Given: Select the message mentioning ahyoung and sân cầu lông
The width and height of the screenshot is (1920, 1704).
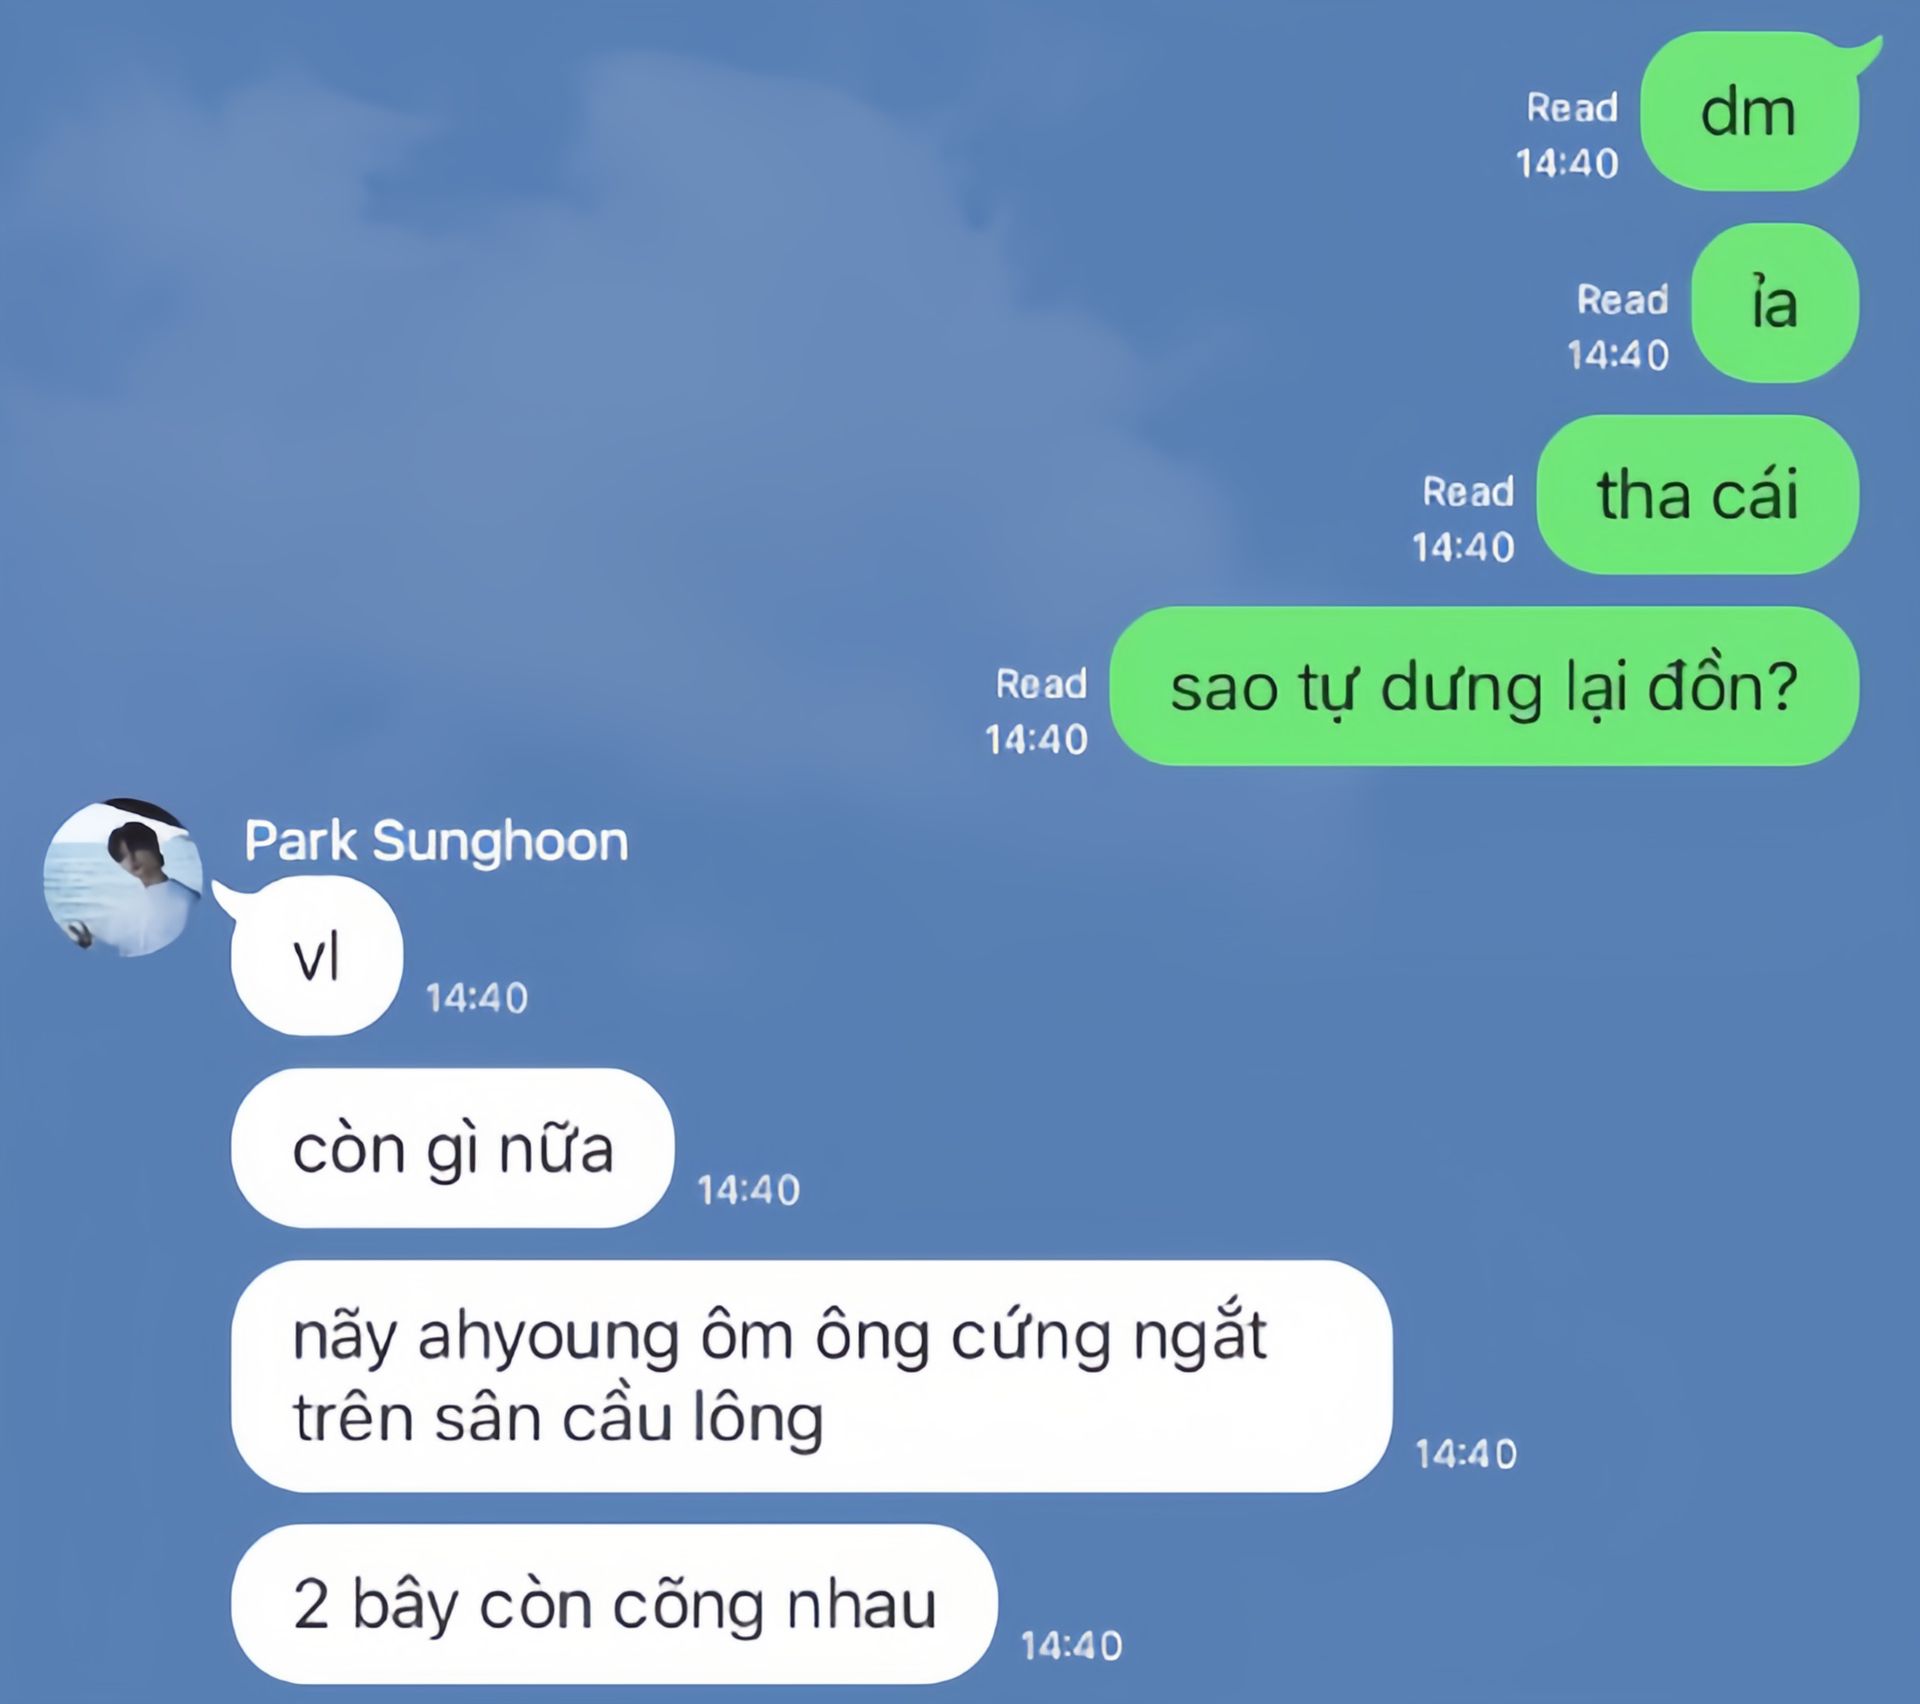Looking at the screenshot, I should tap(811, 1376).
